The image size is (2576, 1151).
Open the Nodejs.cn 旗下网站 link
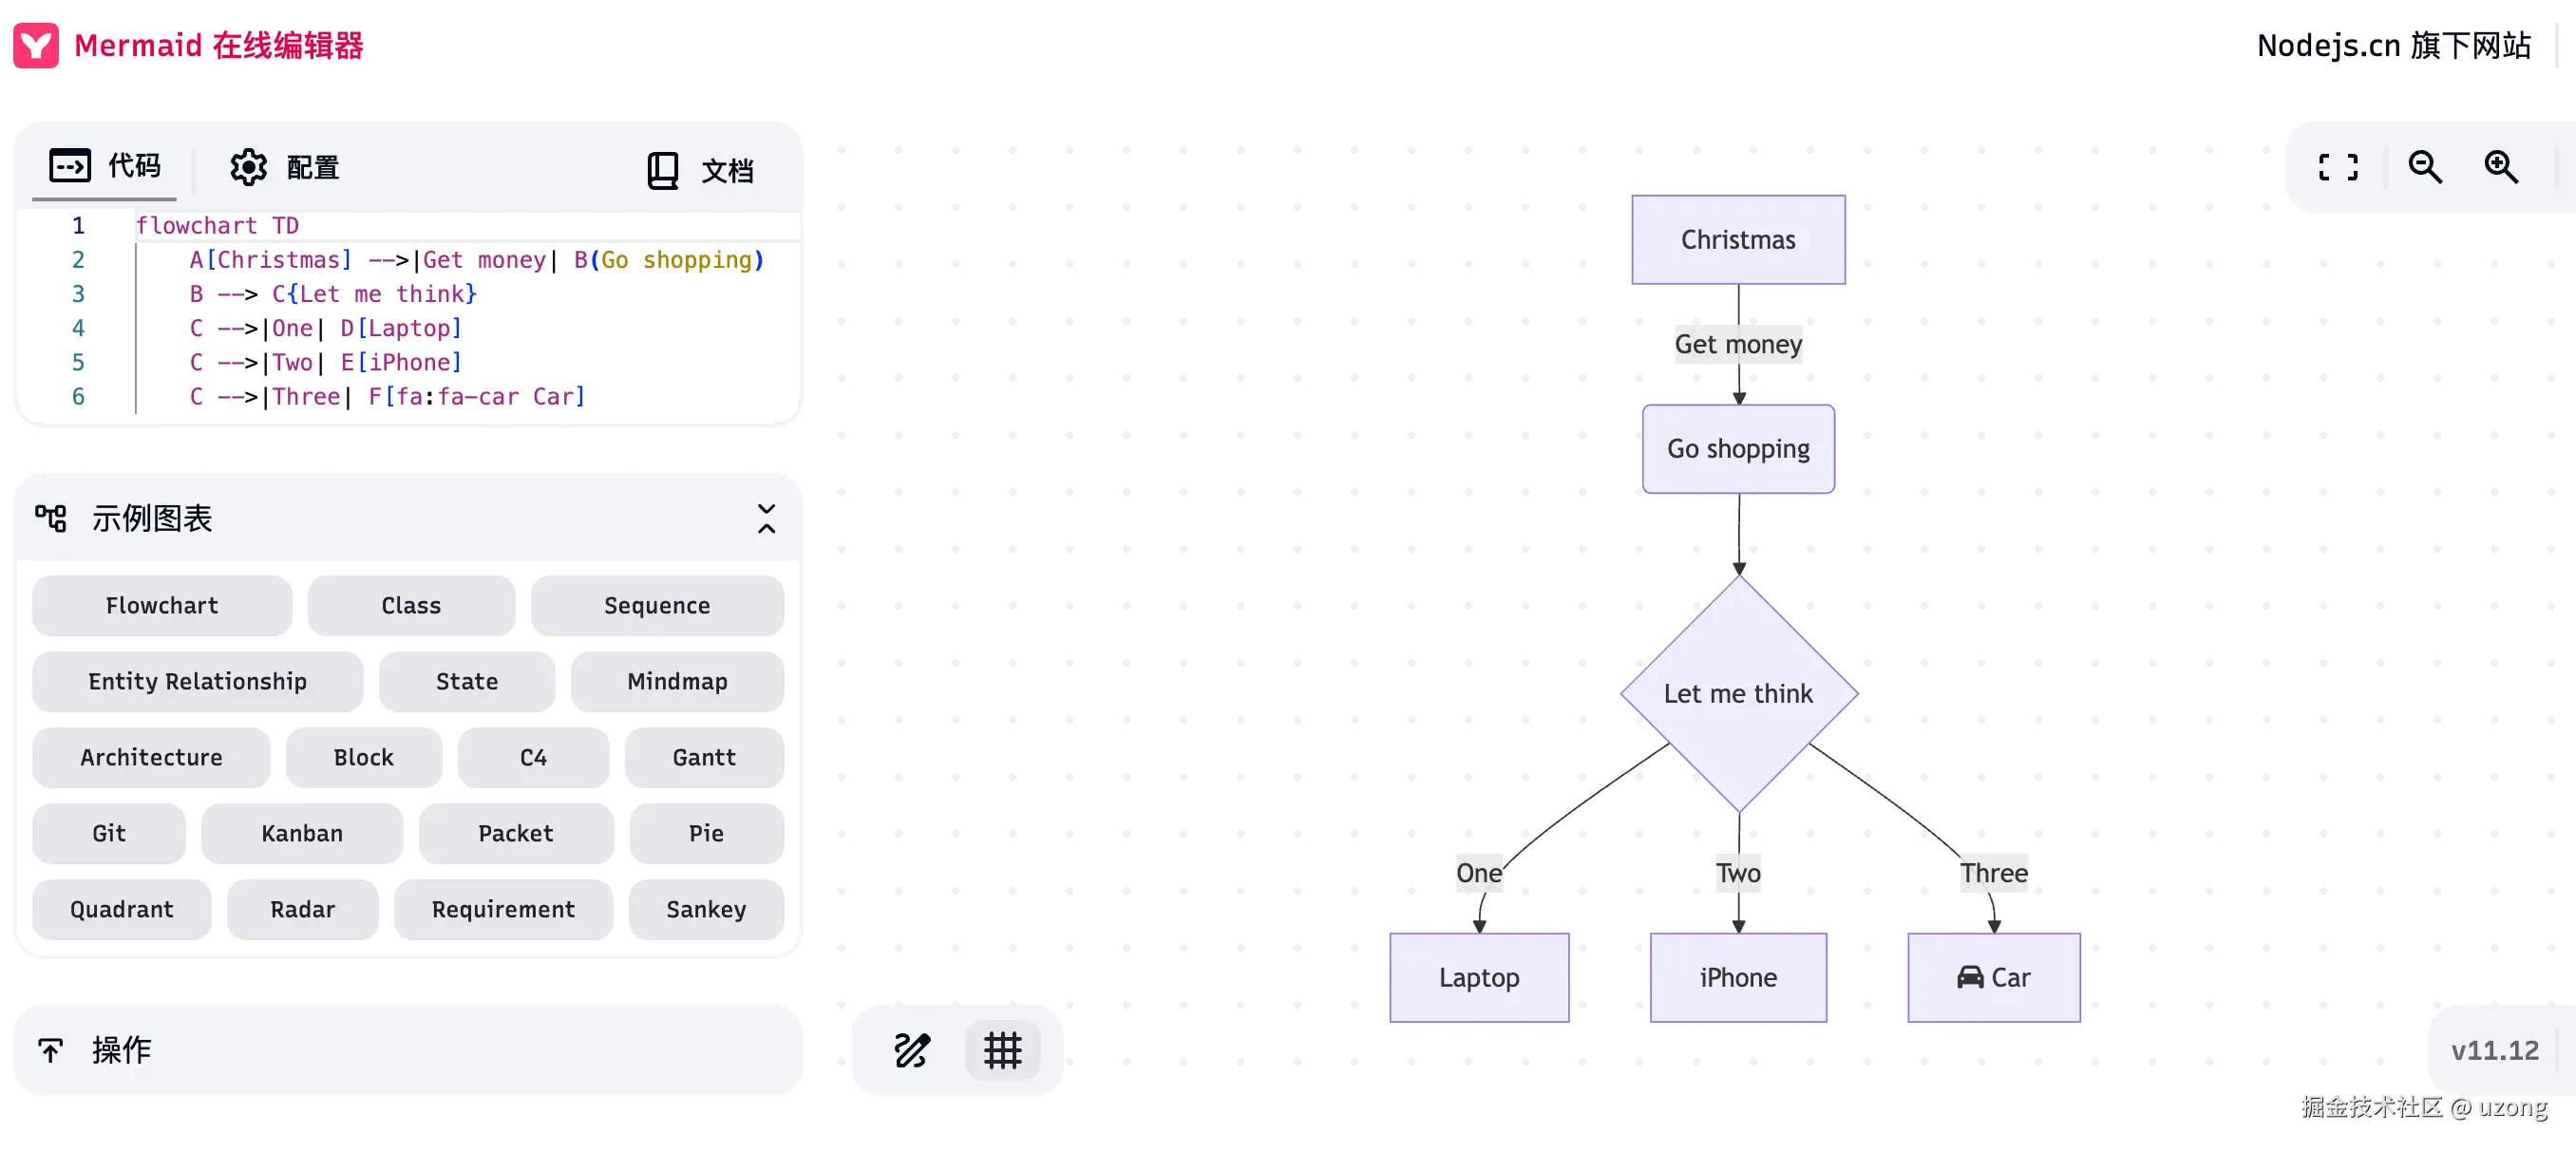click(x=2393, y=46)
